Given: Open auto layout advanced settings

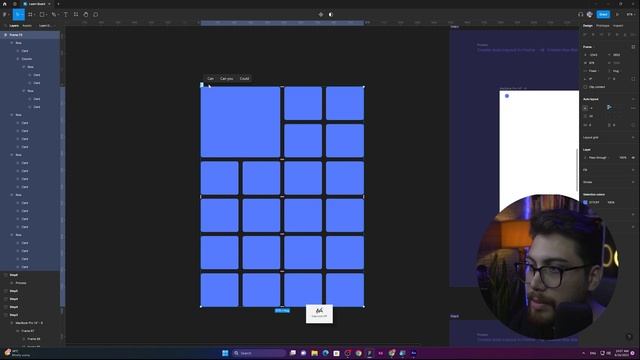Looking at the screenshot, I should tap(633, 108).
